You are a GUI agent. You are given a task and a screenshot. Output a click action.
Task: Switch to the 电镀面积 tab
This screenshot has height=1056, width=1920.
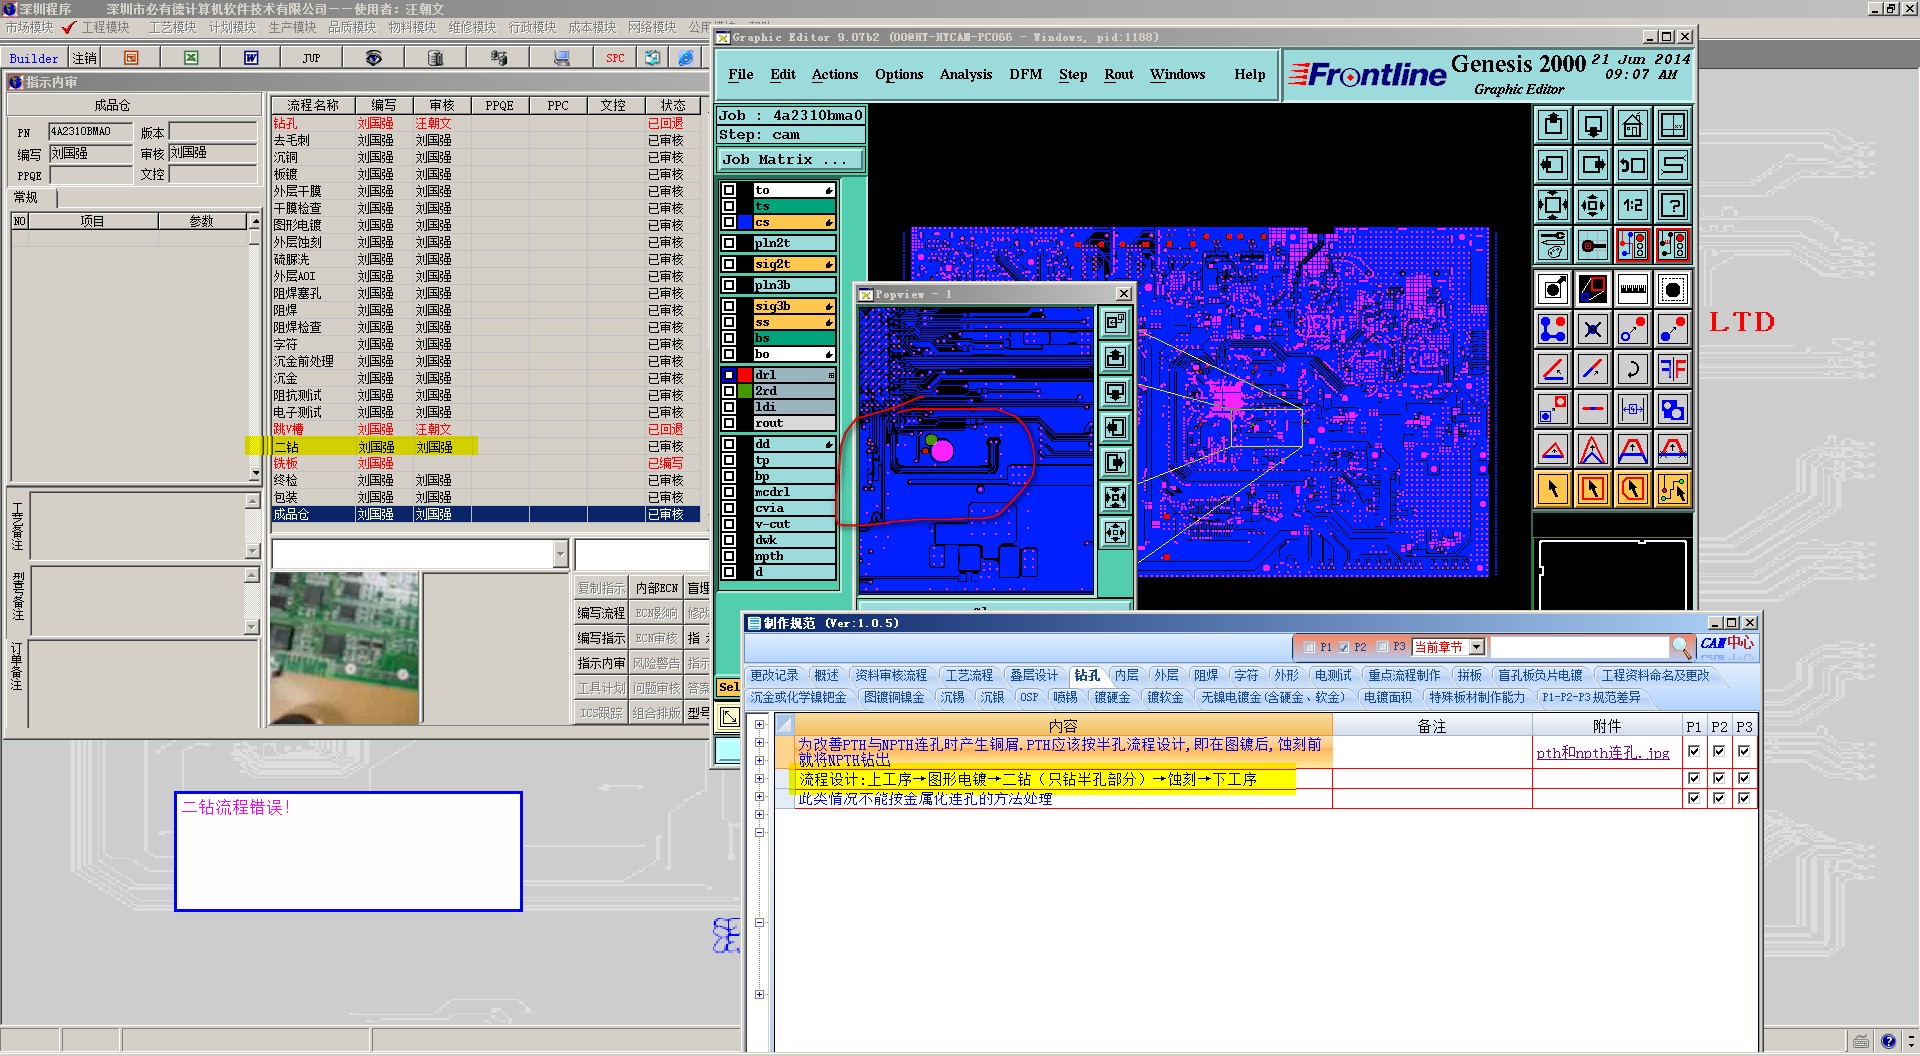tap(1387, 698)
